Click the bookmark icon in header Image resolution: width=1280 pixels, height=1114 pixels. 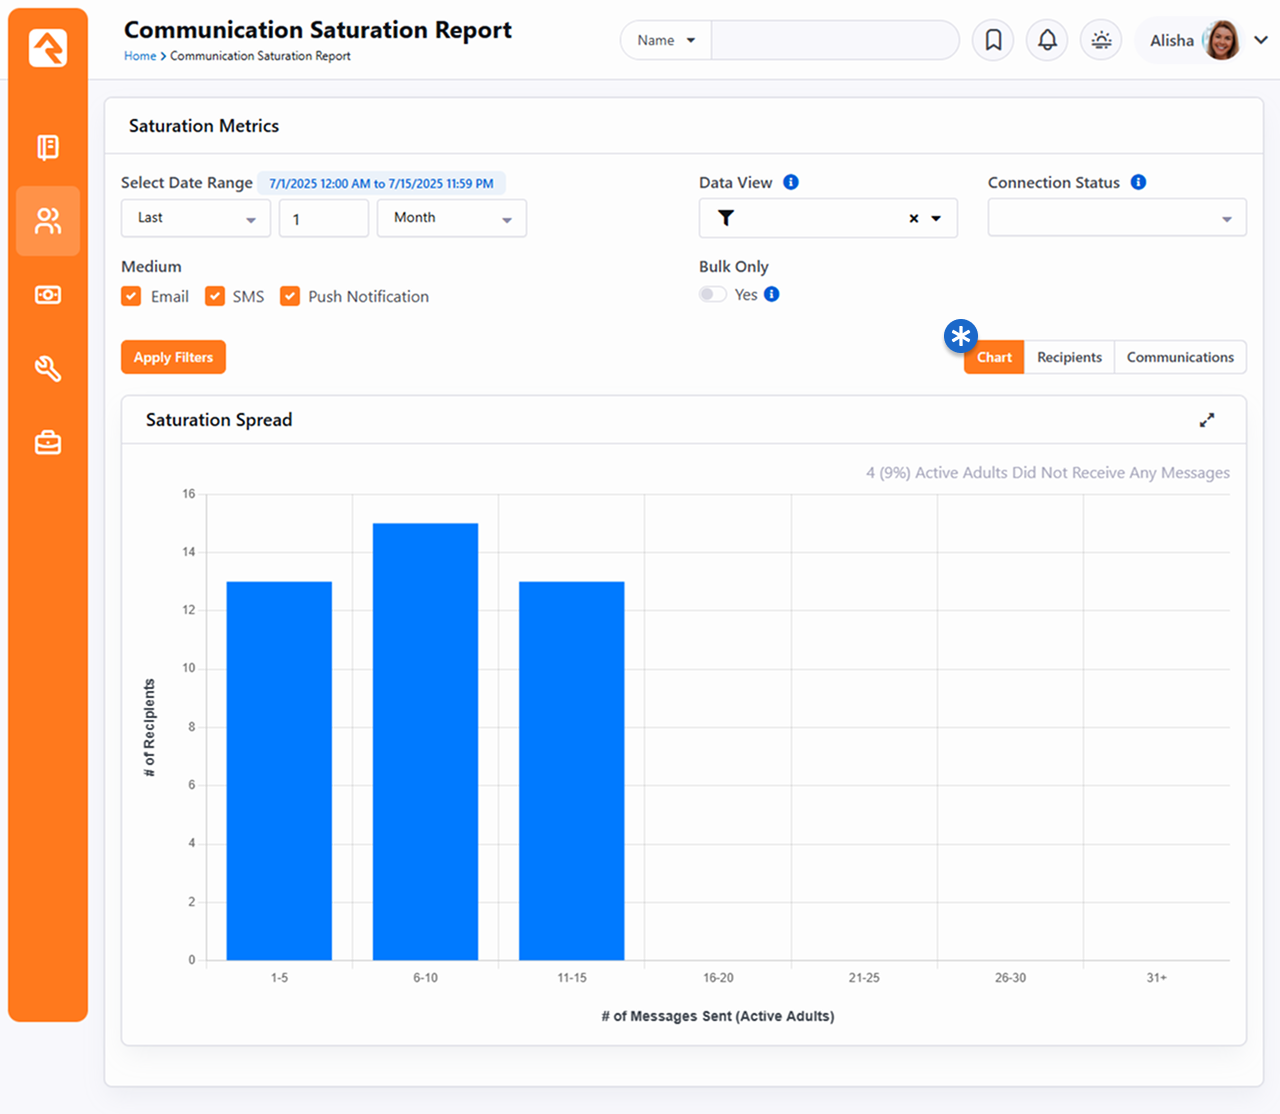(x=993, y=40)
